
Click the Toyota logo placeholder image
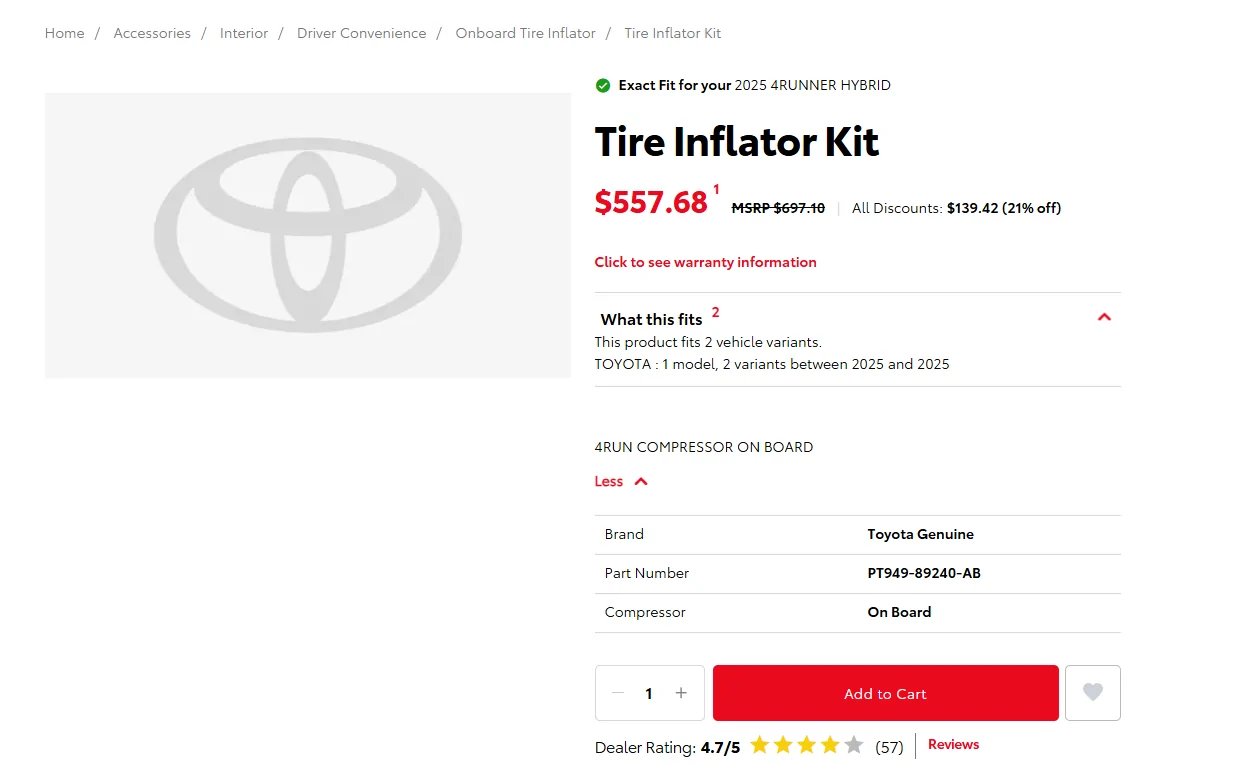pos(307,235)
